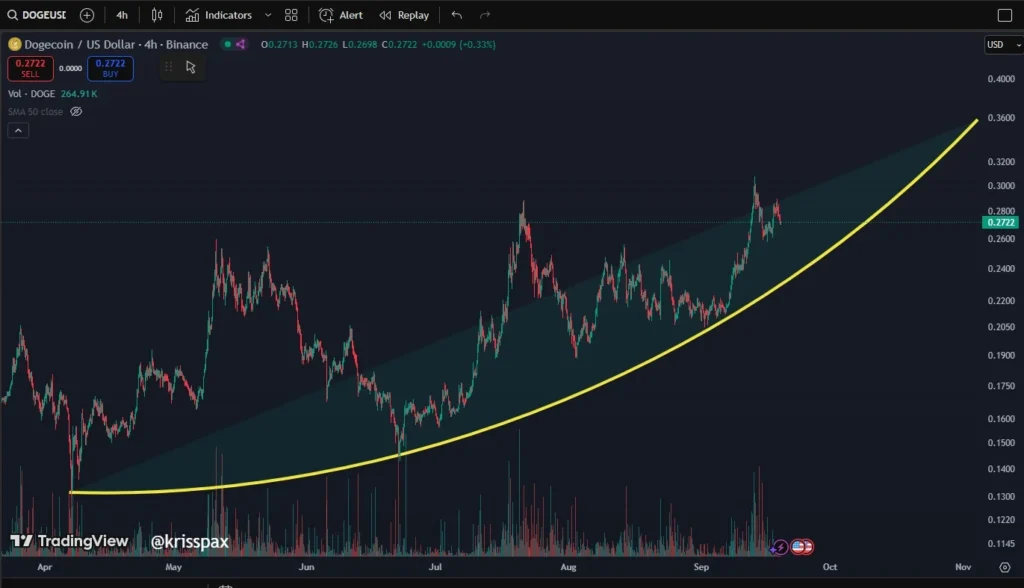Click the Nov label on time axis

(963, 567)
